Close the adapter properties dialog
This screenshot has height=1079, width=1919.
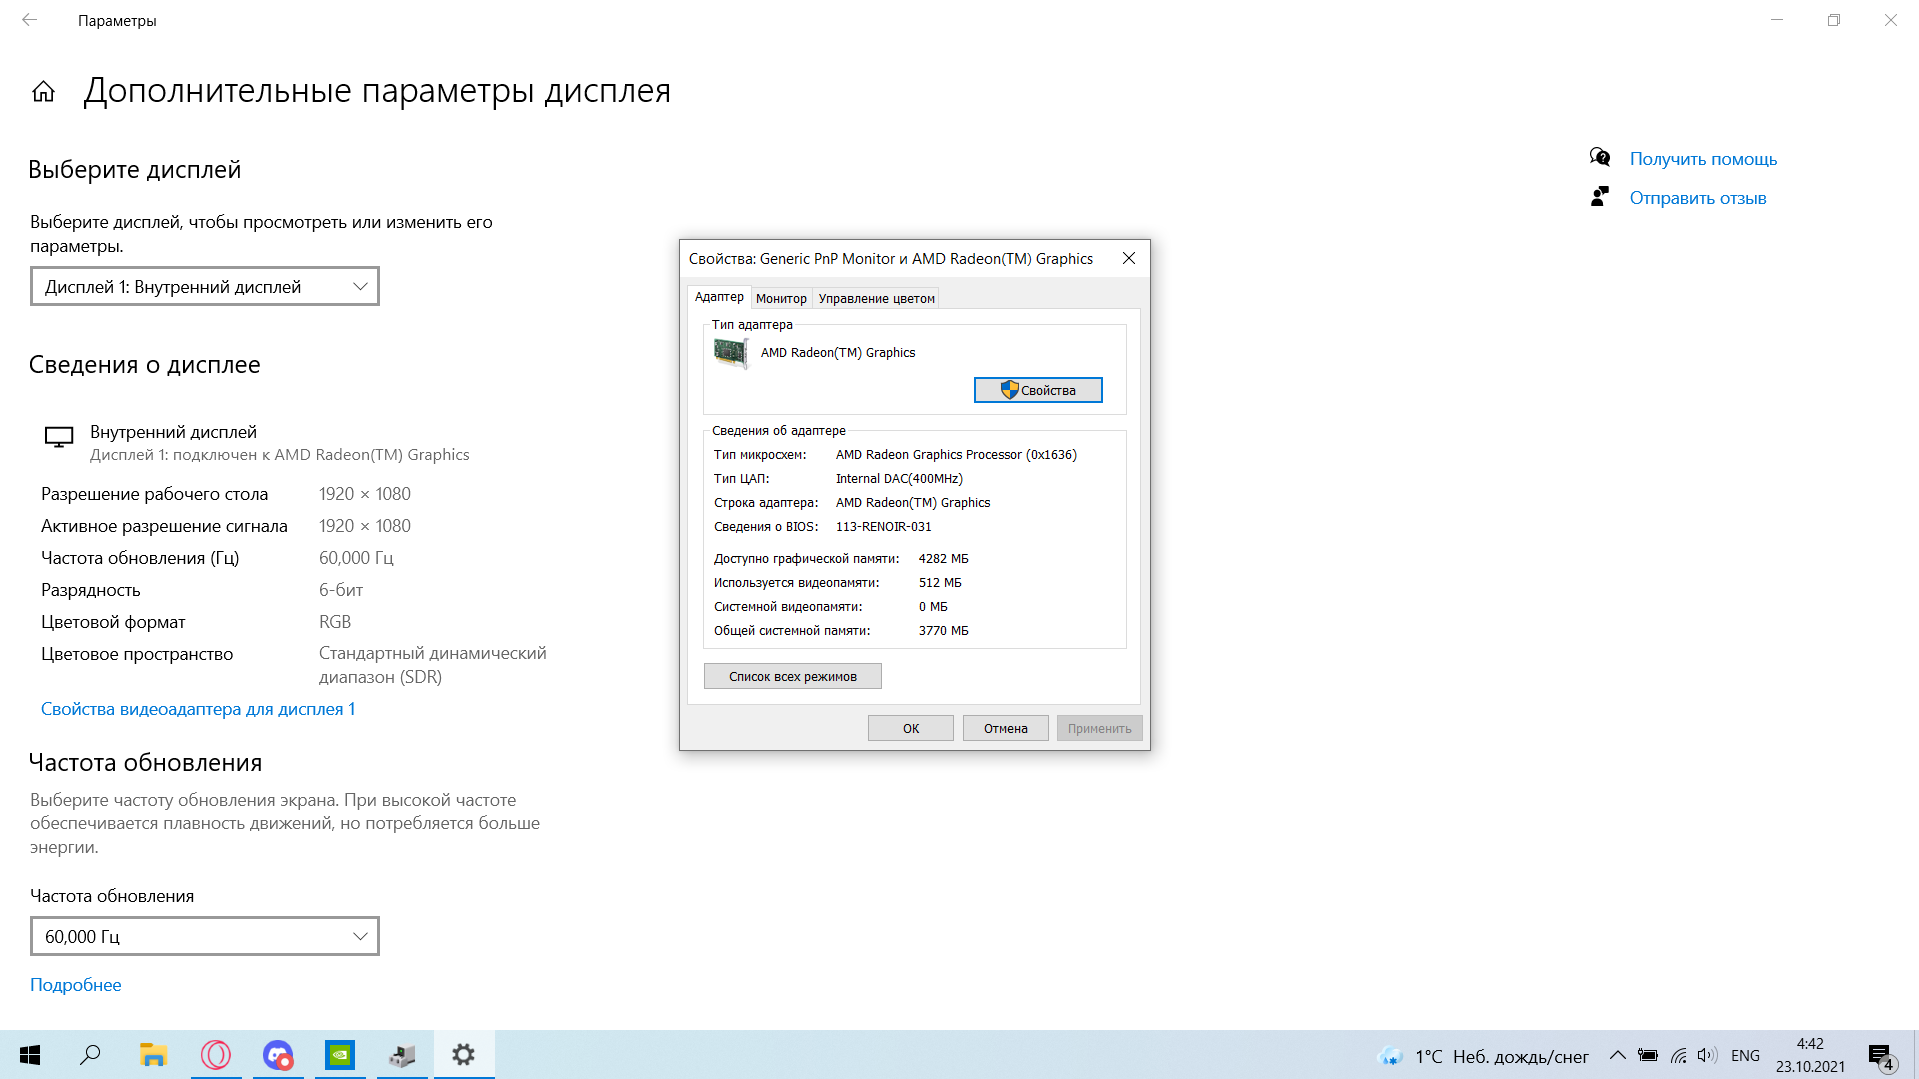coord(1129,259)
